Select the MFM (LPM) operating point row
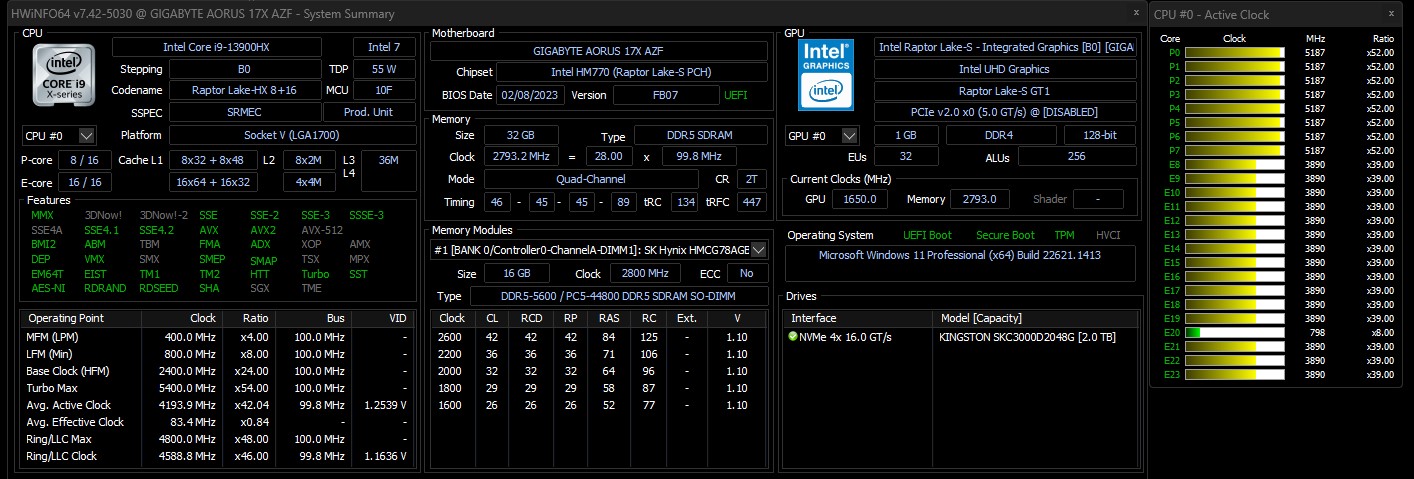The width and height of the screenshot is (1414, 479). (x=218, y=337)
